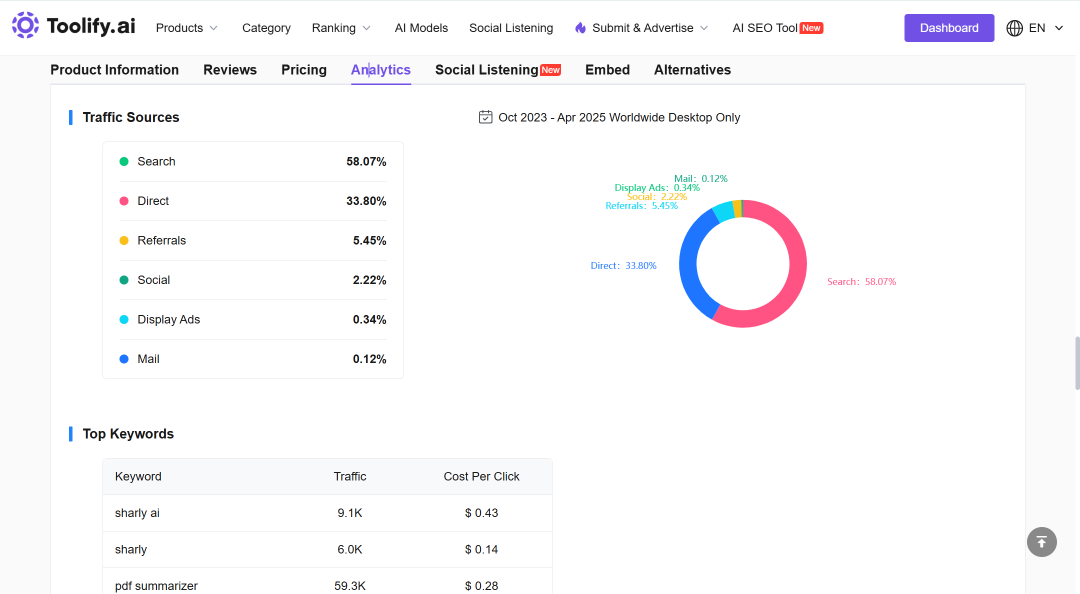Expand the Products dropdown menu
This screenshot has width=1080, height=594.
click(186, 28)
